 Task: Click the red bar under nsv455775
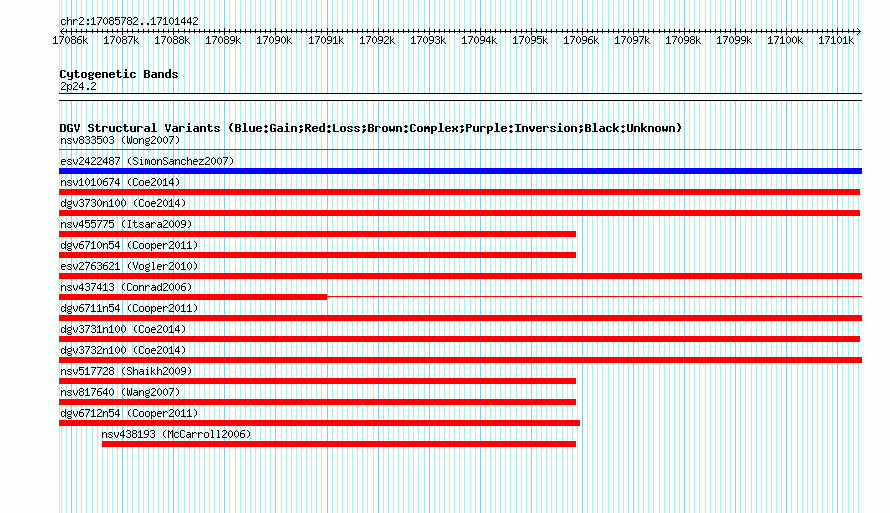click(317, 234)
